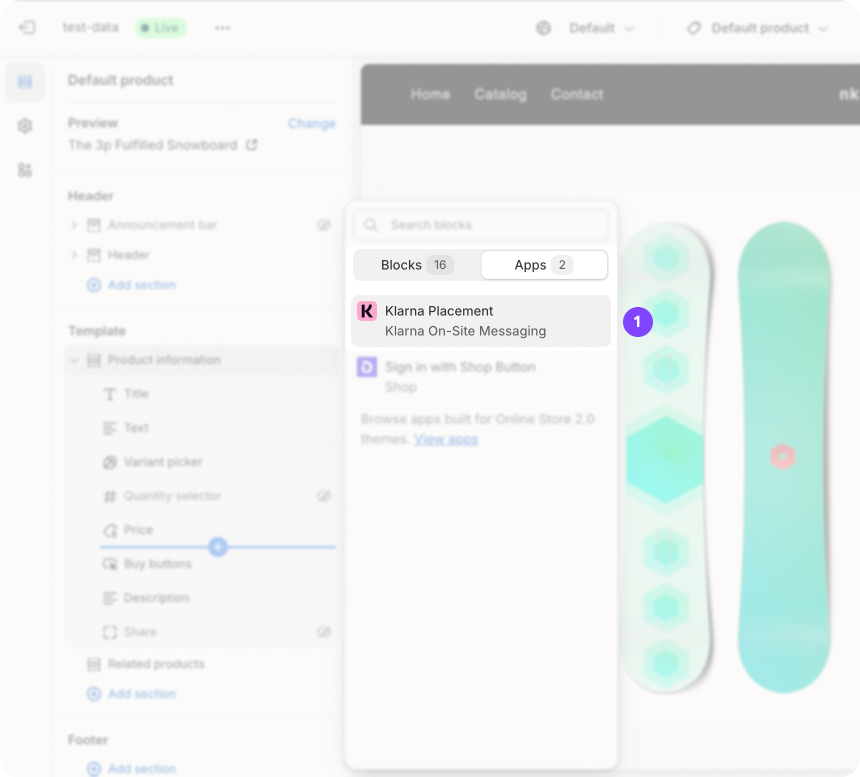Click Add section under Template
This screenshot has height=777, width=860.
click(132, 694)
